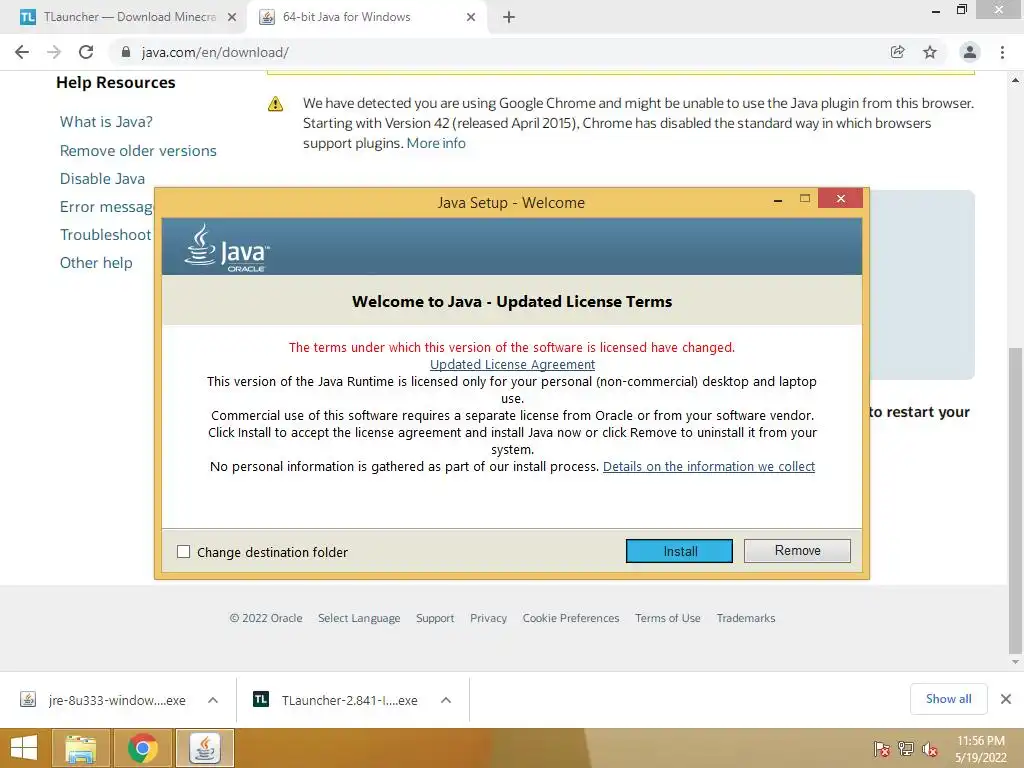1024x768 pixels.
Task: Open File Explorer from taskbar
Action: [81, 748]
